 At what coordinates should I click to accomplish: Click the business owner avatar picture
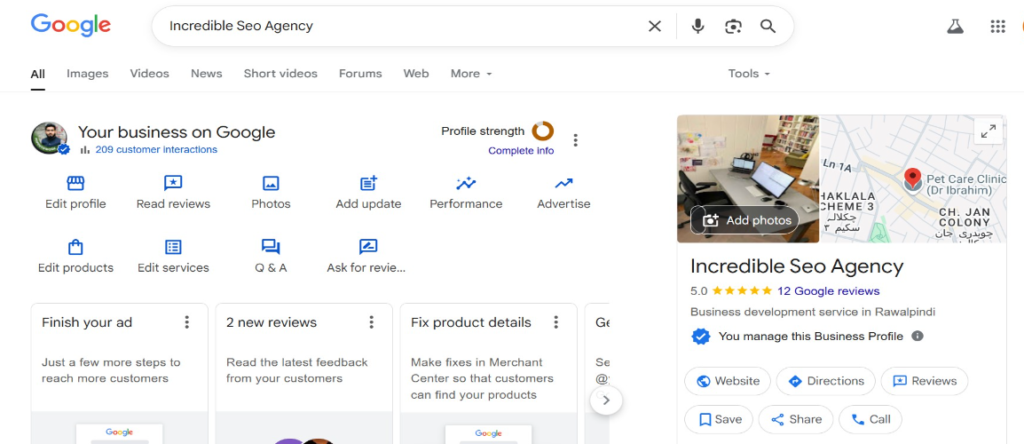pos(49,138)
